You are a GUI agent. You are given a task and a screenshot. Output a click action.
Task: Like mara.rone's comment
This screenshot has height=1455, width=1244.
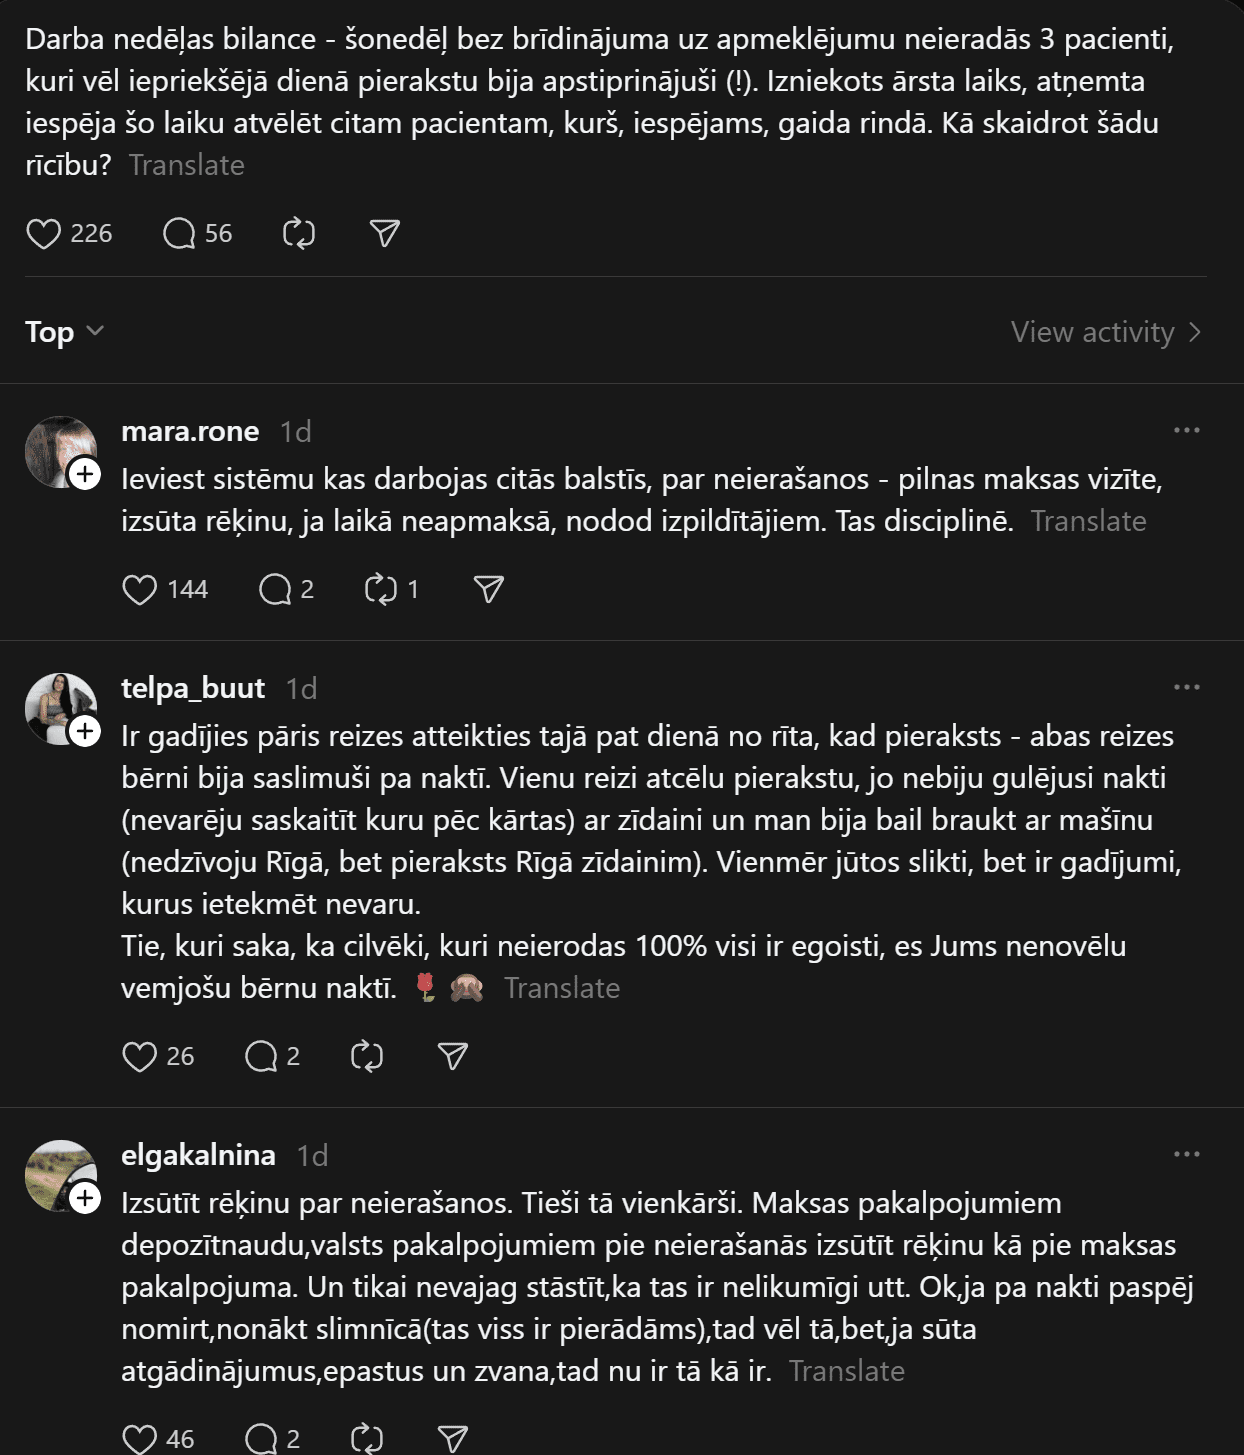point(140,590)
